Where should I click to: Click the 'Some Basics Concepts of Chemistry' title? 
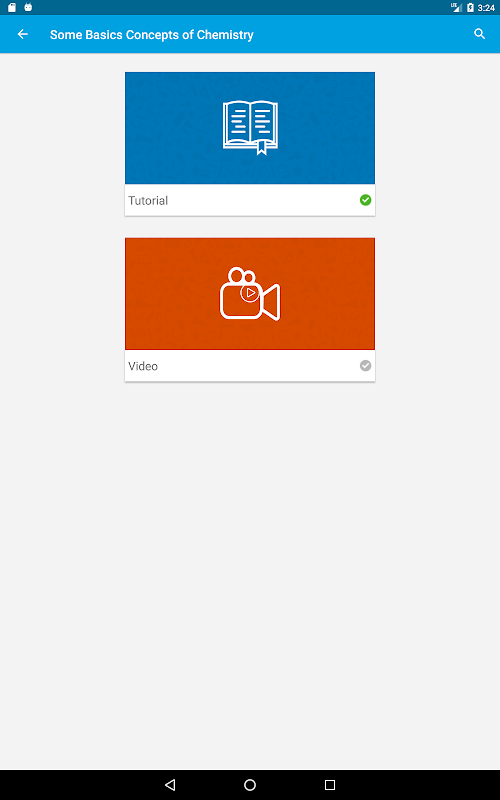coord(152,35)
